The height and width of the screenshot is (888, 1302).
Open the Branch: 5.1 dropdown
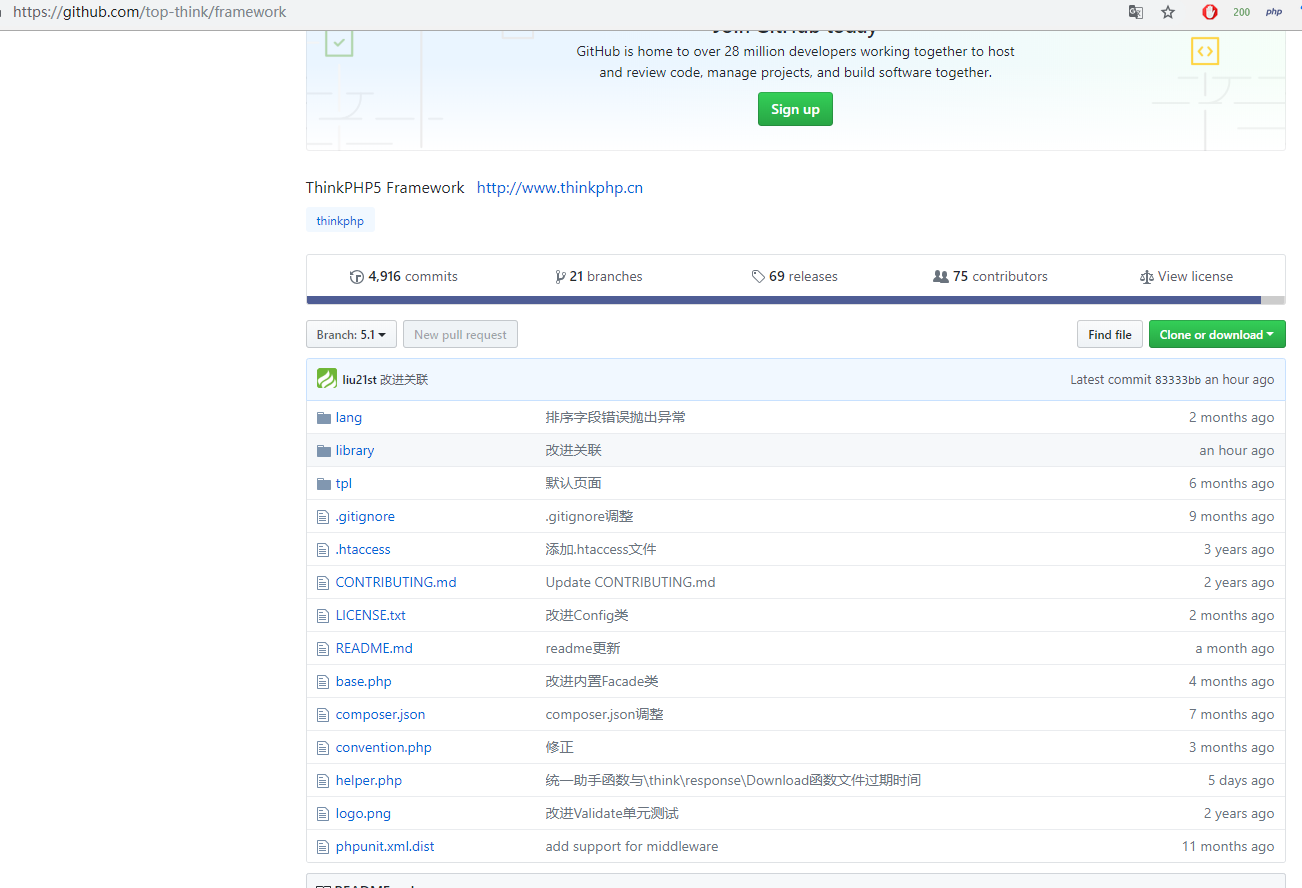click(351, 335)
